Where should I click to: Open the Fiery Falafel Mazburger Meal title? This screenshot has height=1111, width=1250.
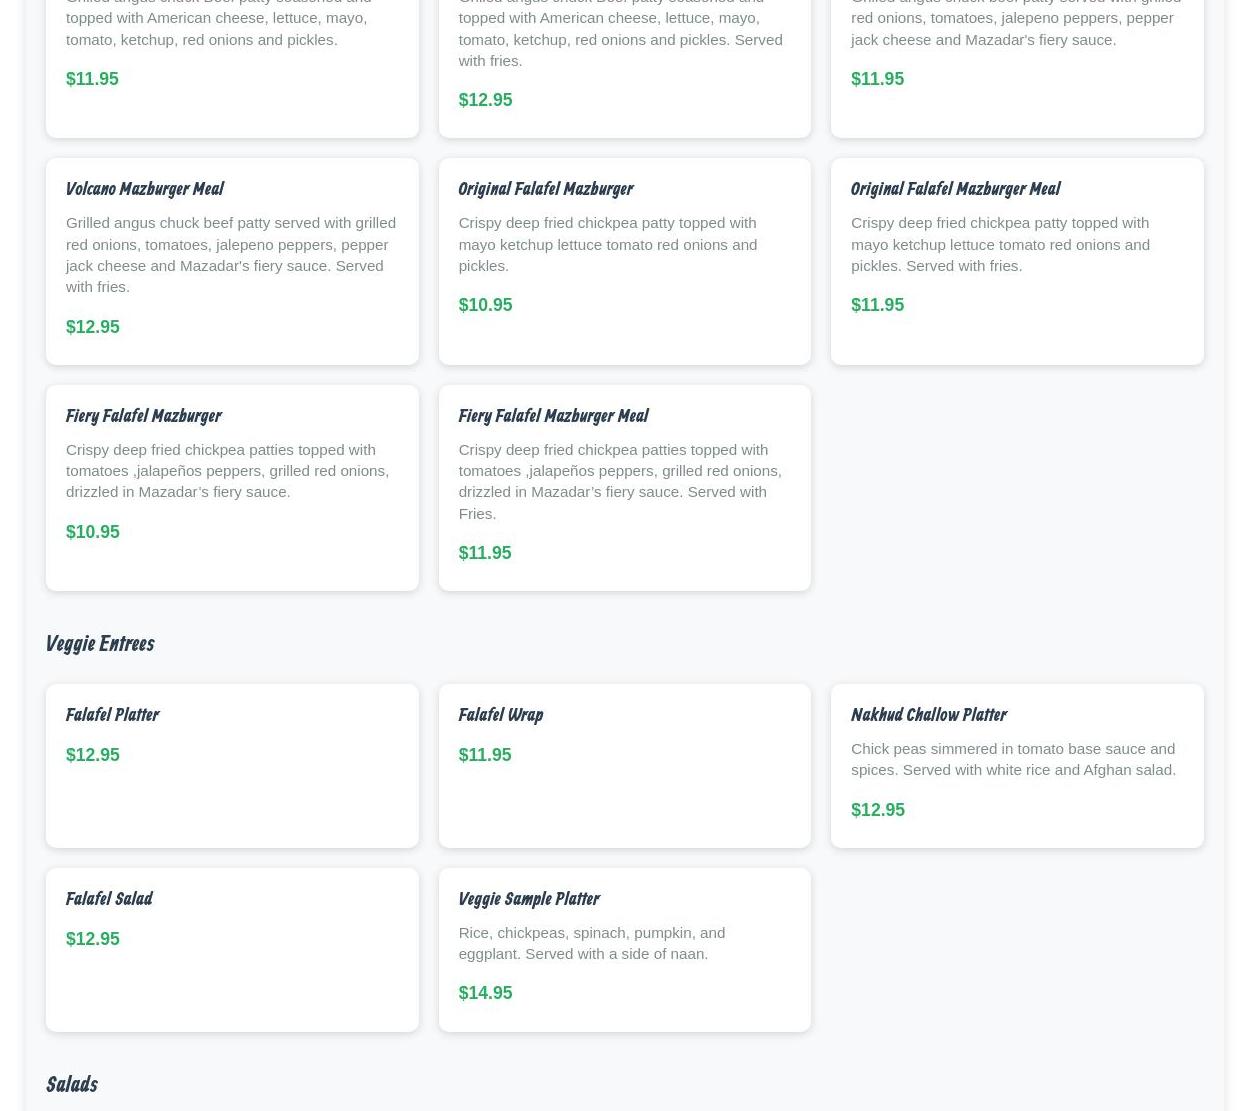(x=553, y=416)
